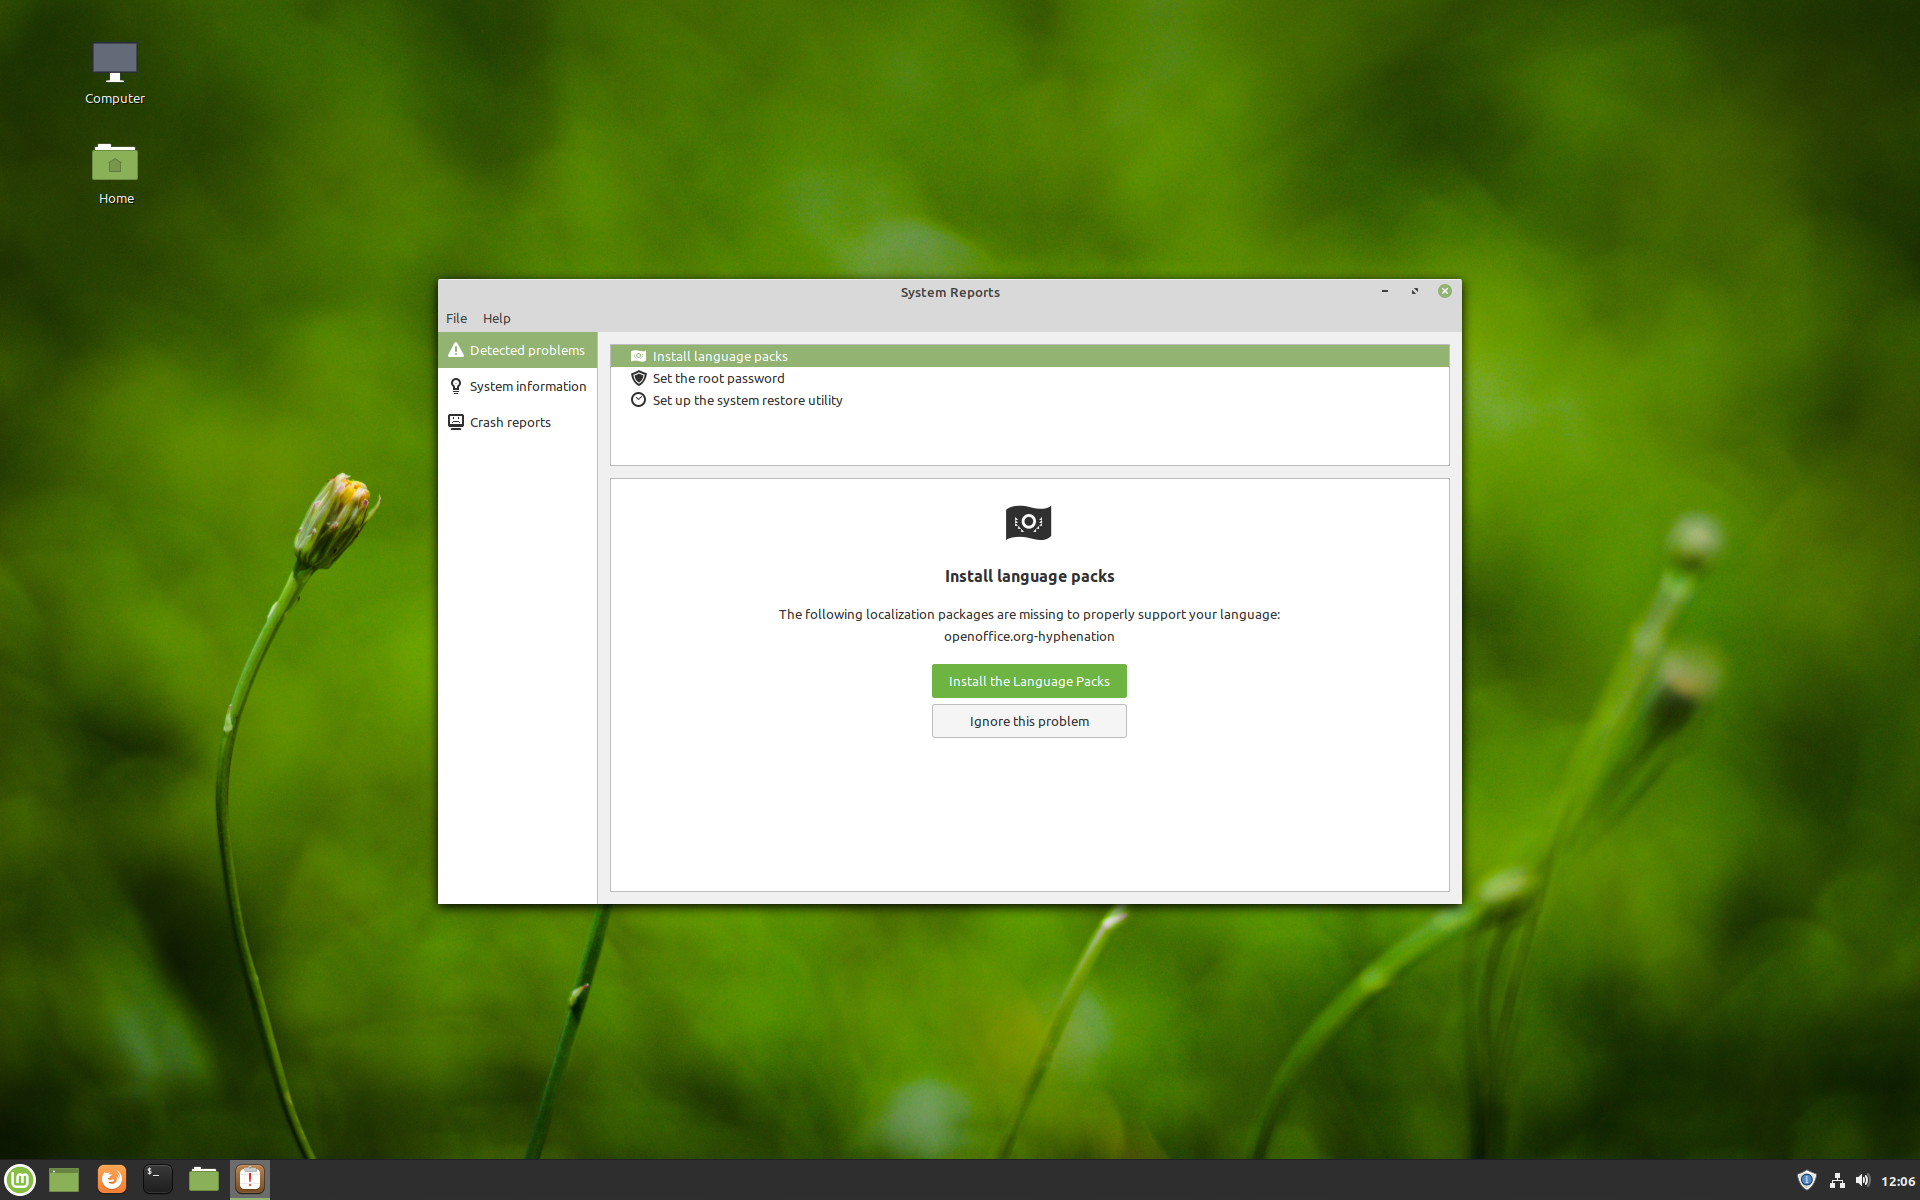Click Ignore this problem button
This screenshot has width=1920, height=1200.
point(1029,721)
